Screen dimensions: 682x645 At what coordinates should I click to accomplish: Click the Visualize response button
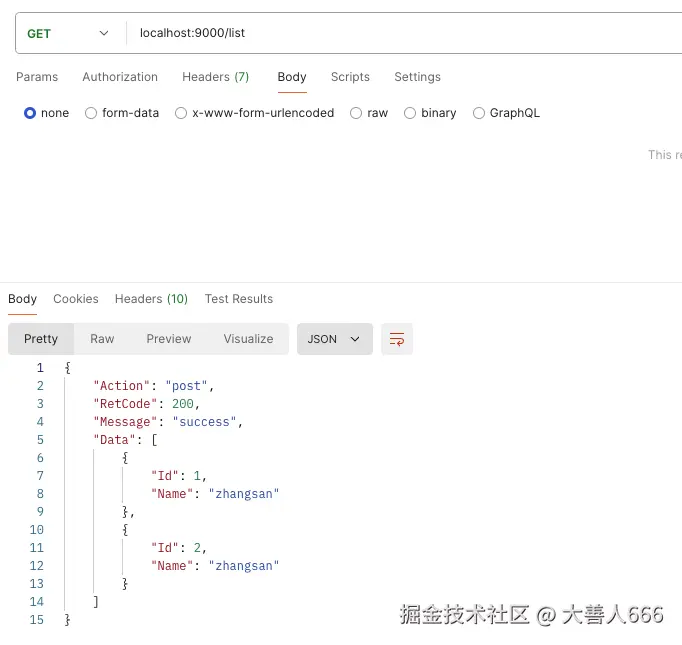click(248, 339)
